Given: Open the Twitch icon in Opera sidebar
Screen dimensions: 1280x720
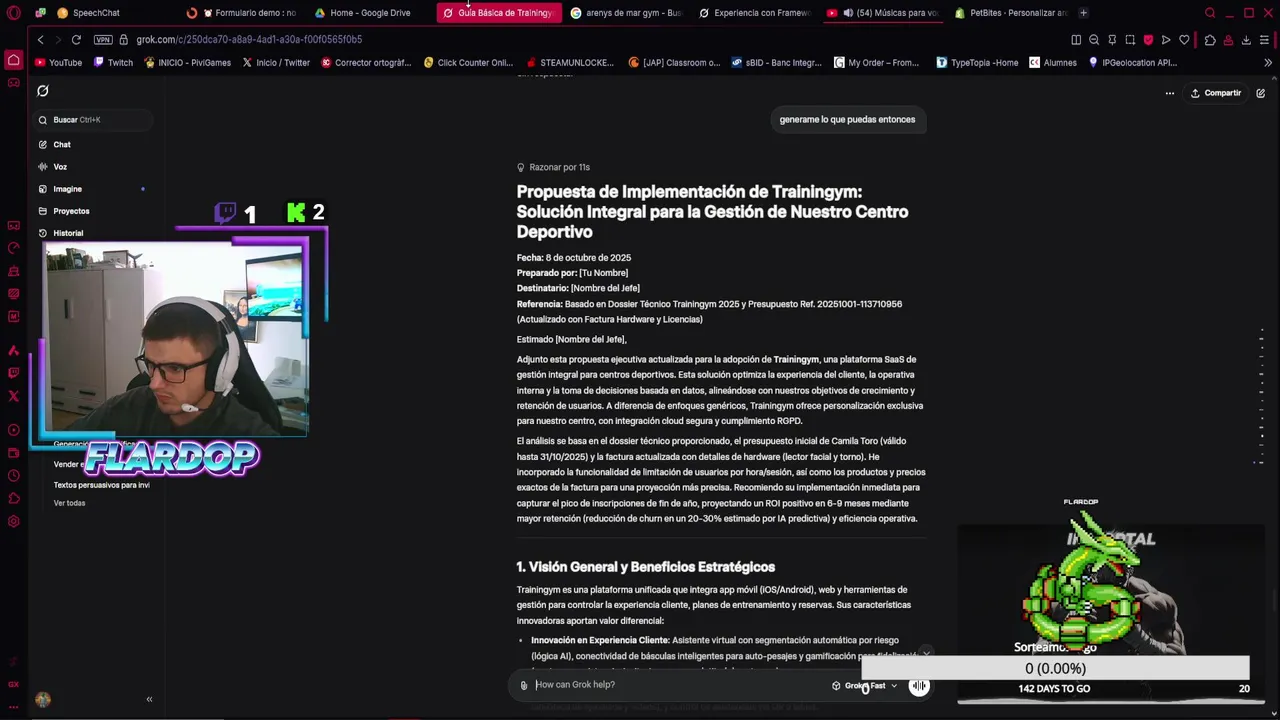Looking at the screenshot, I should coord(14,373).
